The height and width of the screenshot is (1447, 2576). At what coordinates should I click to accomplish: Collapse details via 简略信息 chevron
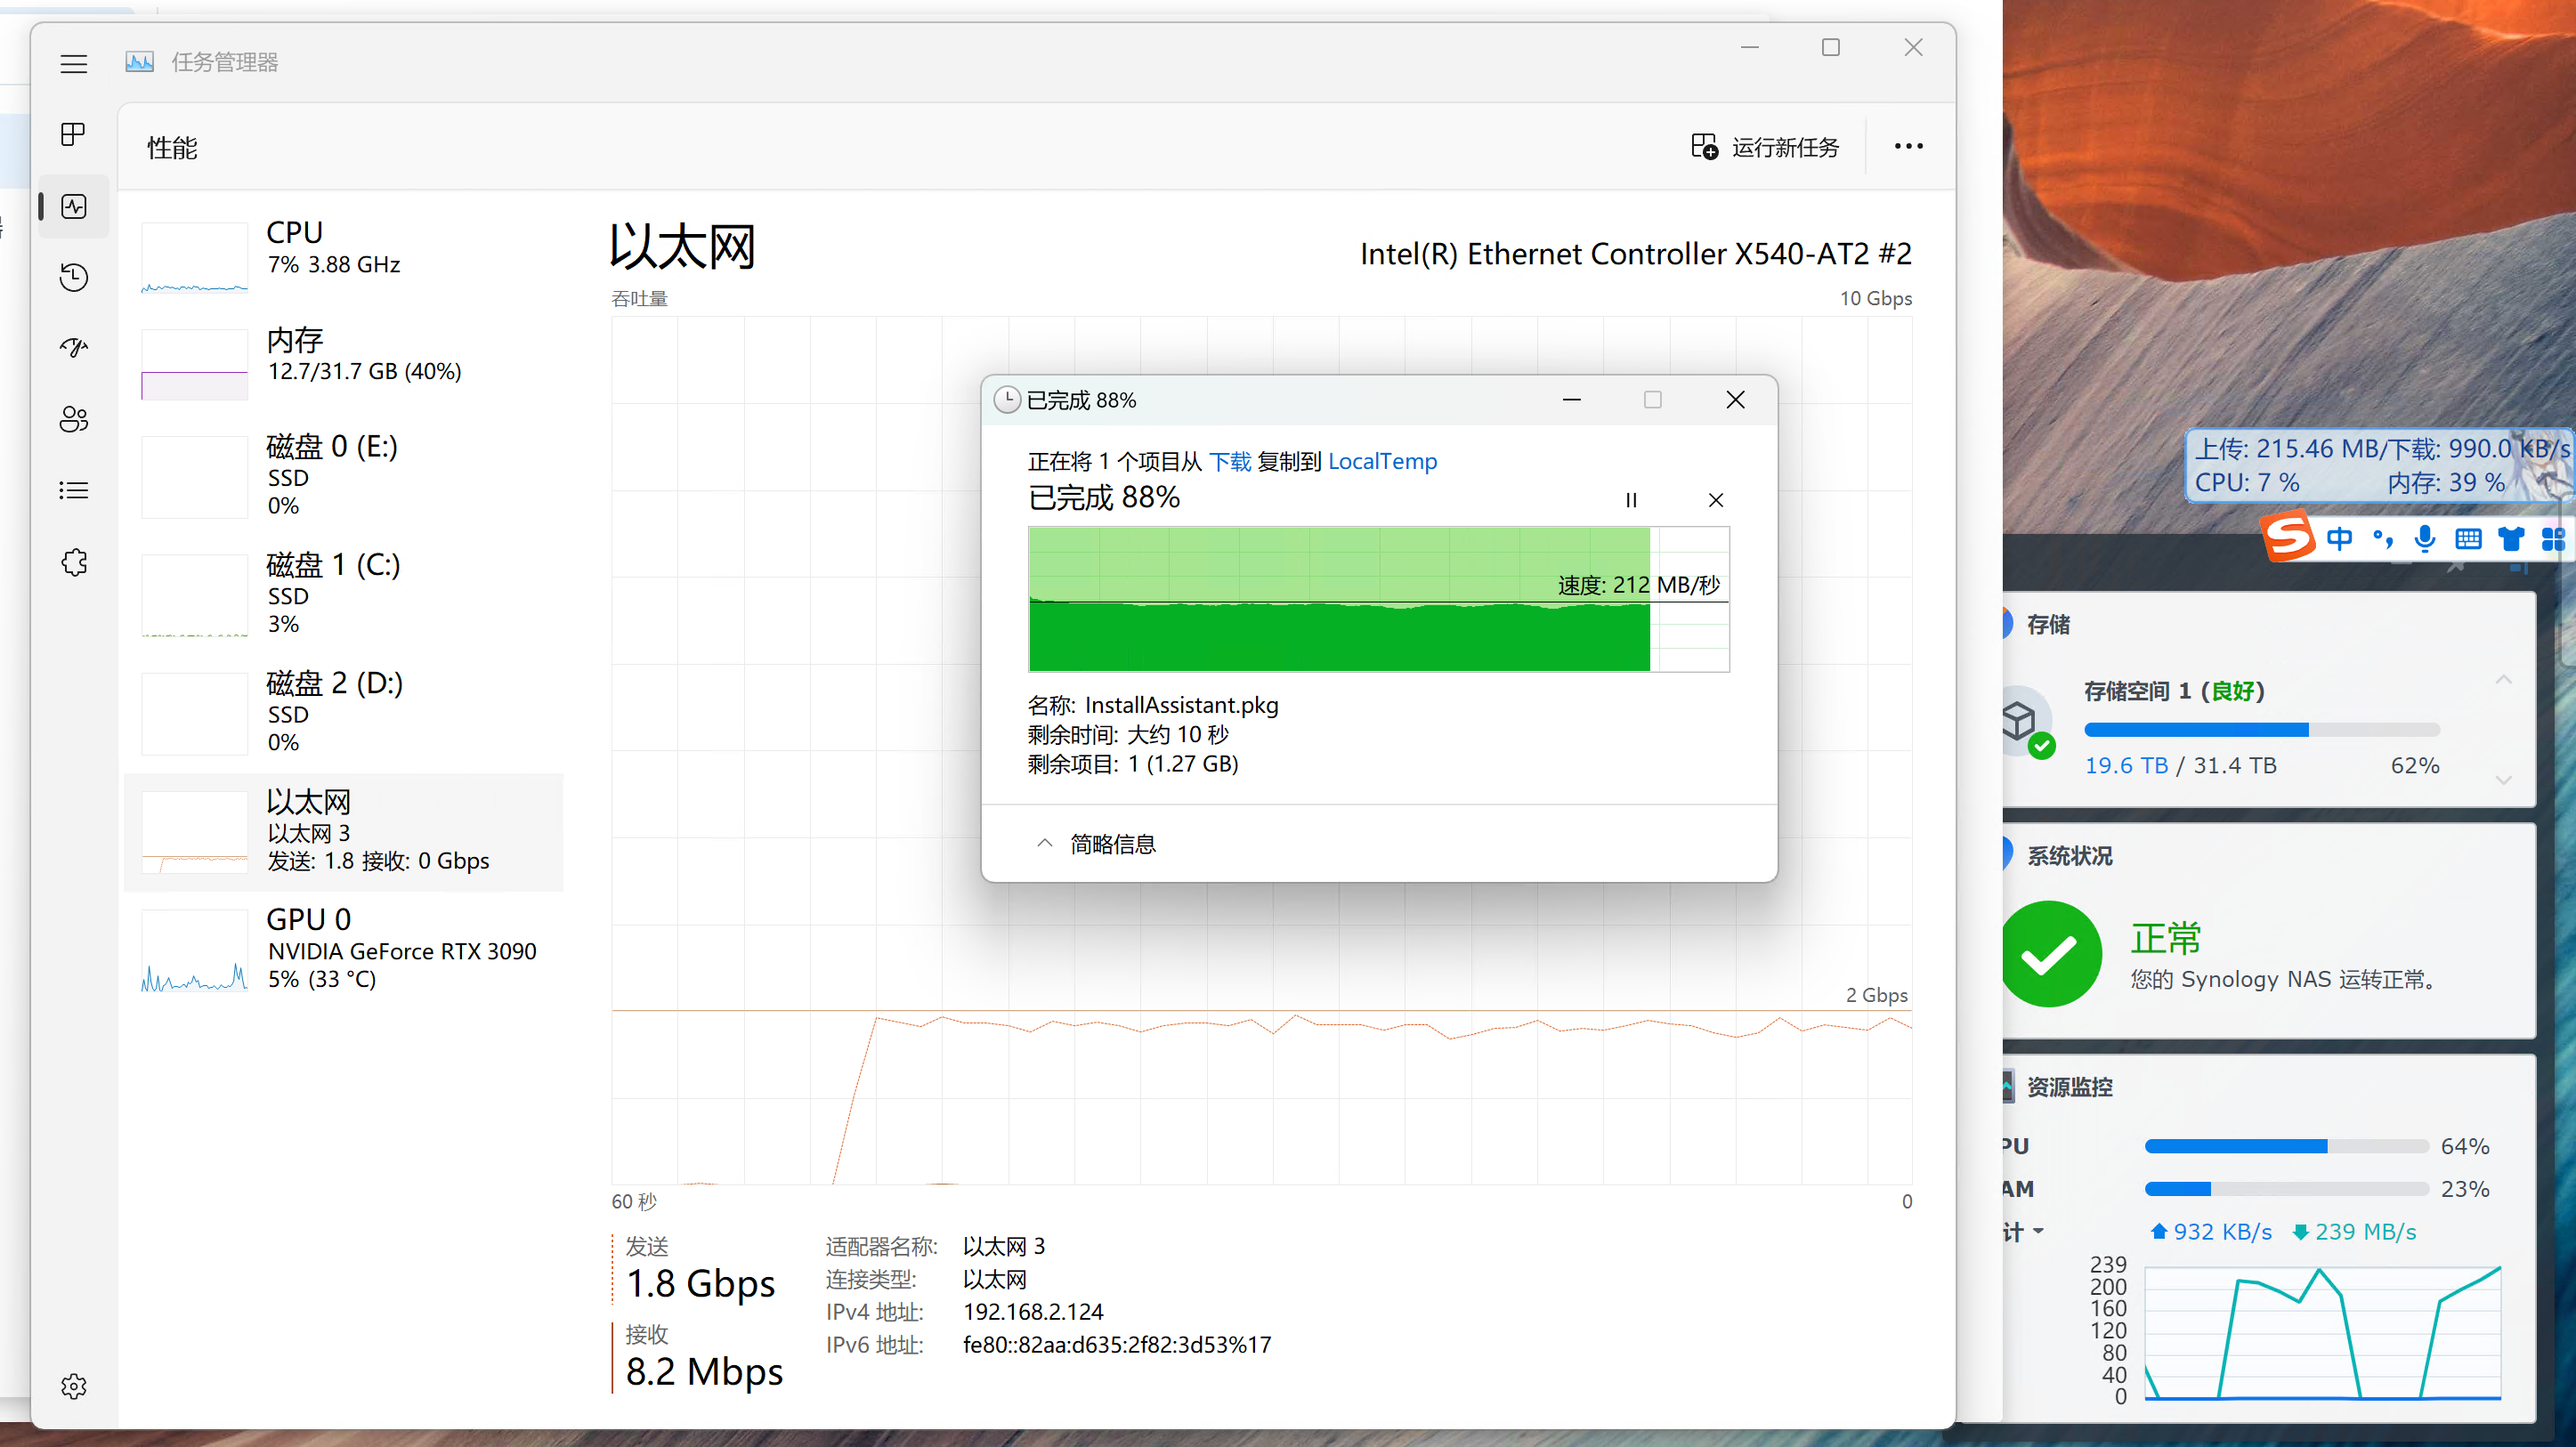(x=1045, y=844)
